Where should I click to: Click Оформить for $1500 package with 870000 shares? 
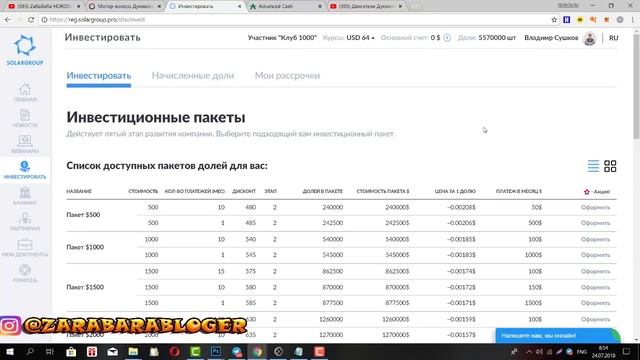[x=595, y=287]
